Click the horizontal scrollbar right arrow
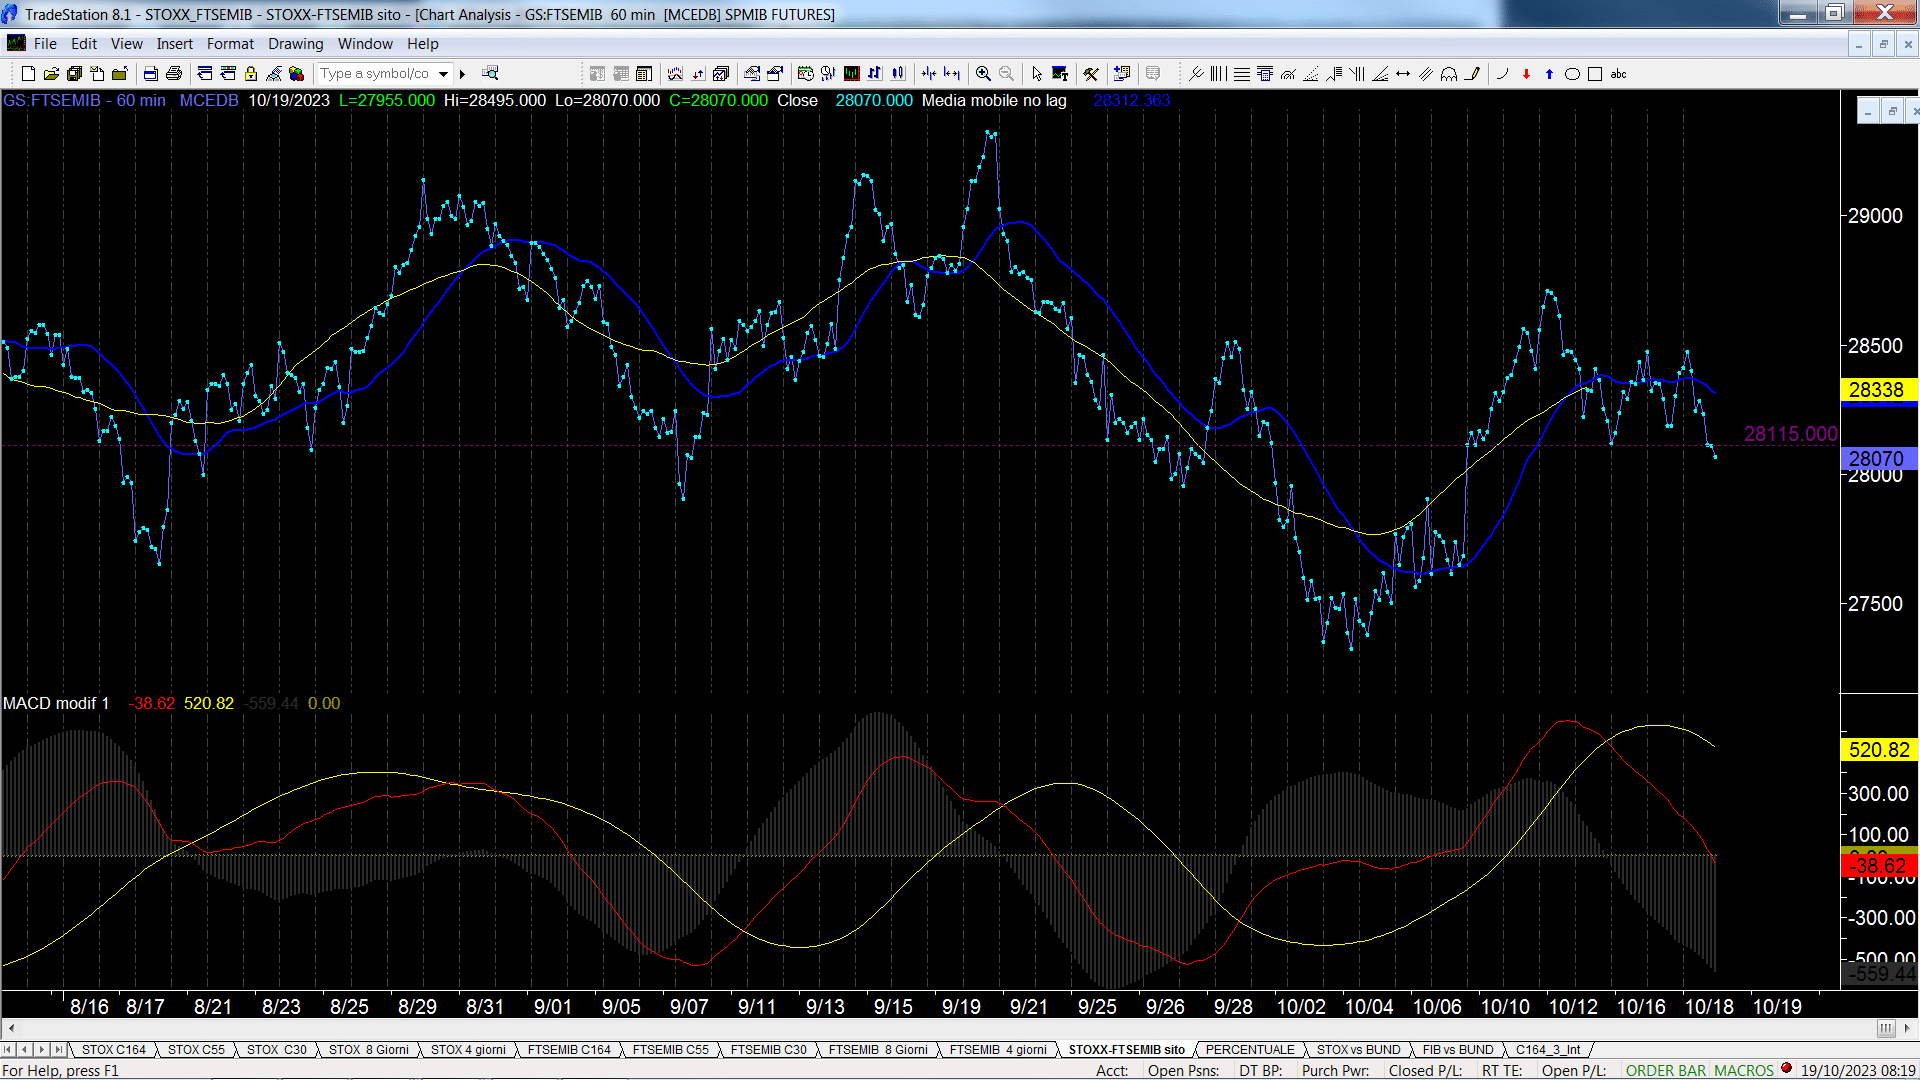This screenshot has height=1080, width=1920. tap(1908, 1028)
